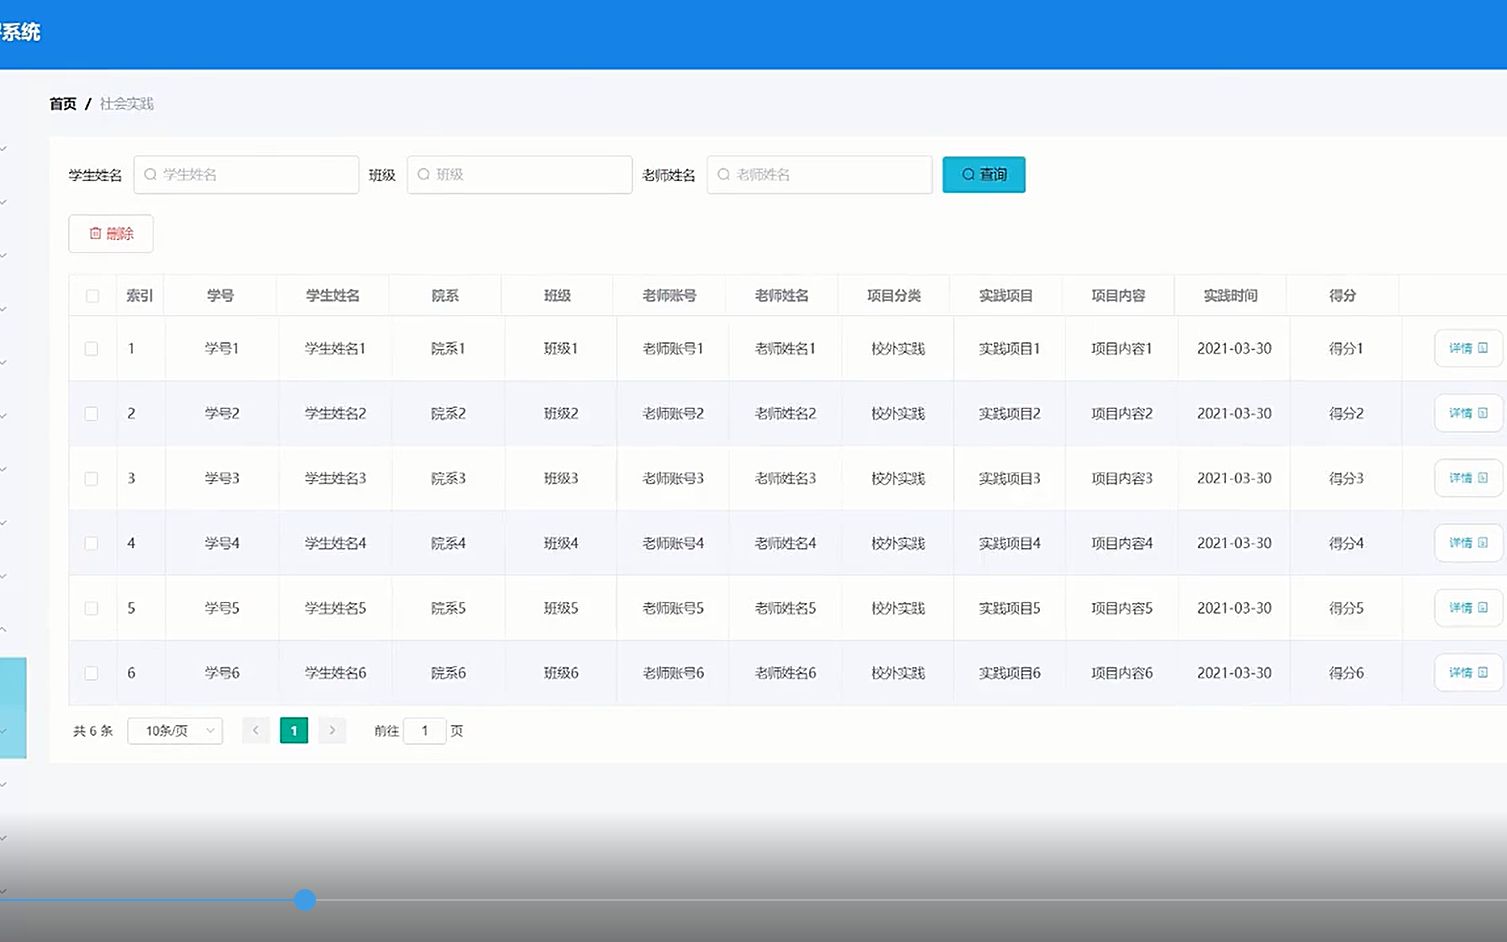1507x942 pixels.
Task: Check the checkbox for row 学号1
Action: coord(91,349)
